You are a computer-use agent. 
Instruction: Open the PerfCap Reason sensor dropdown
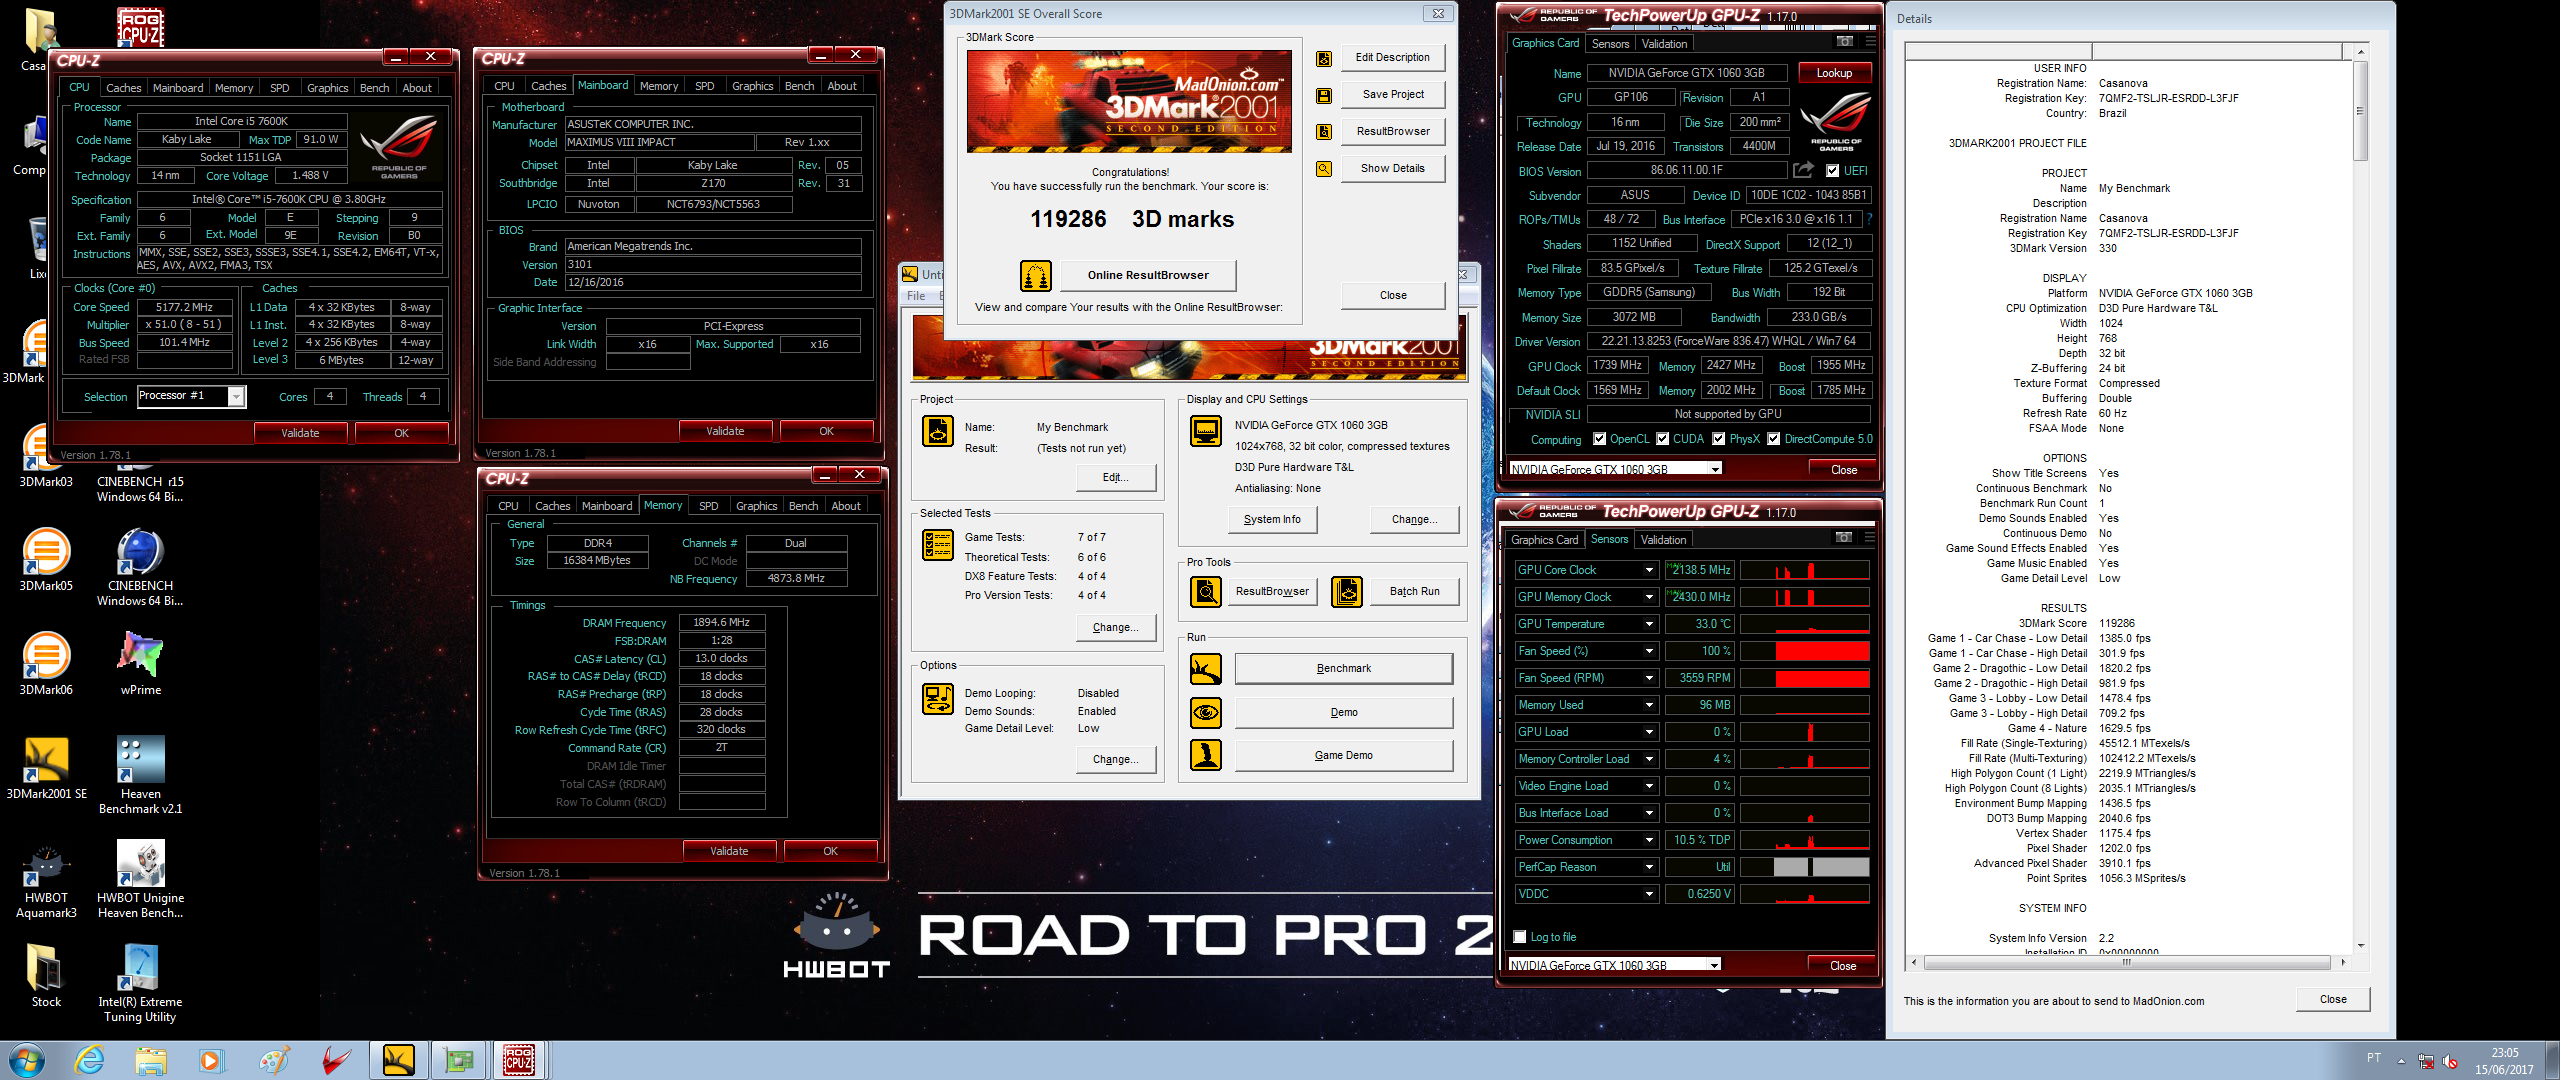(x=1649, y=867)
